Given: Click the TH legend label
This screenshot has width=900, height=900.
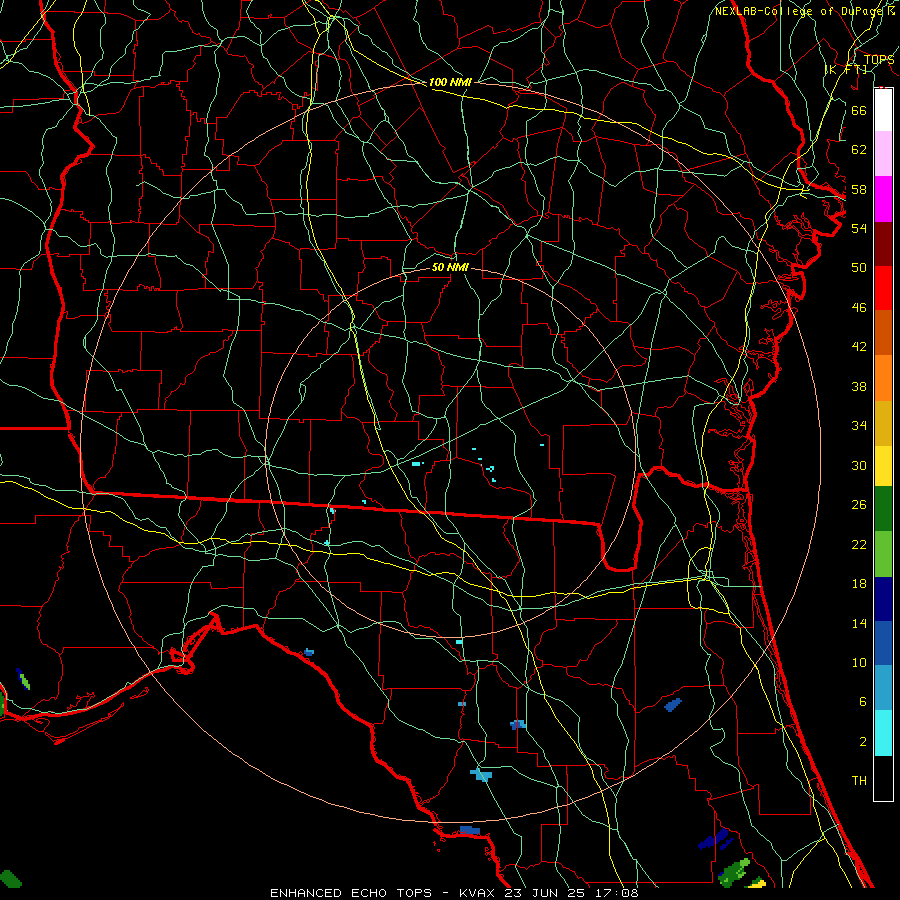Looking at the screenshot, I should coord(859,781).
